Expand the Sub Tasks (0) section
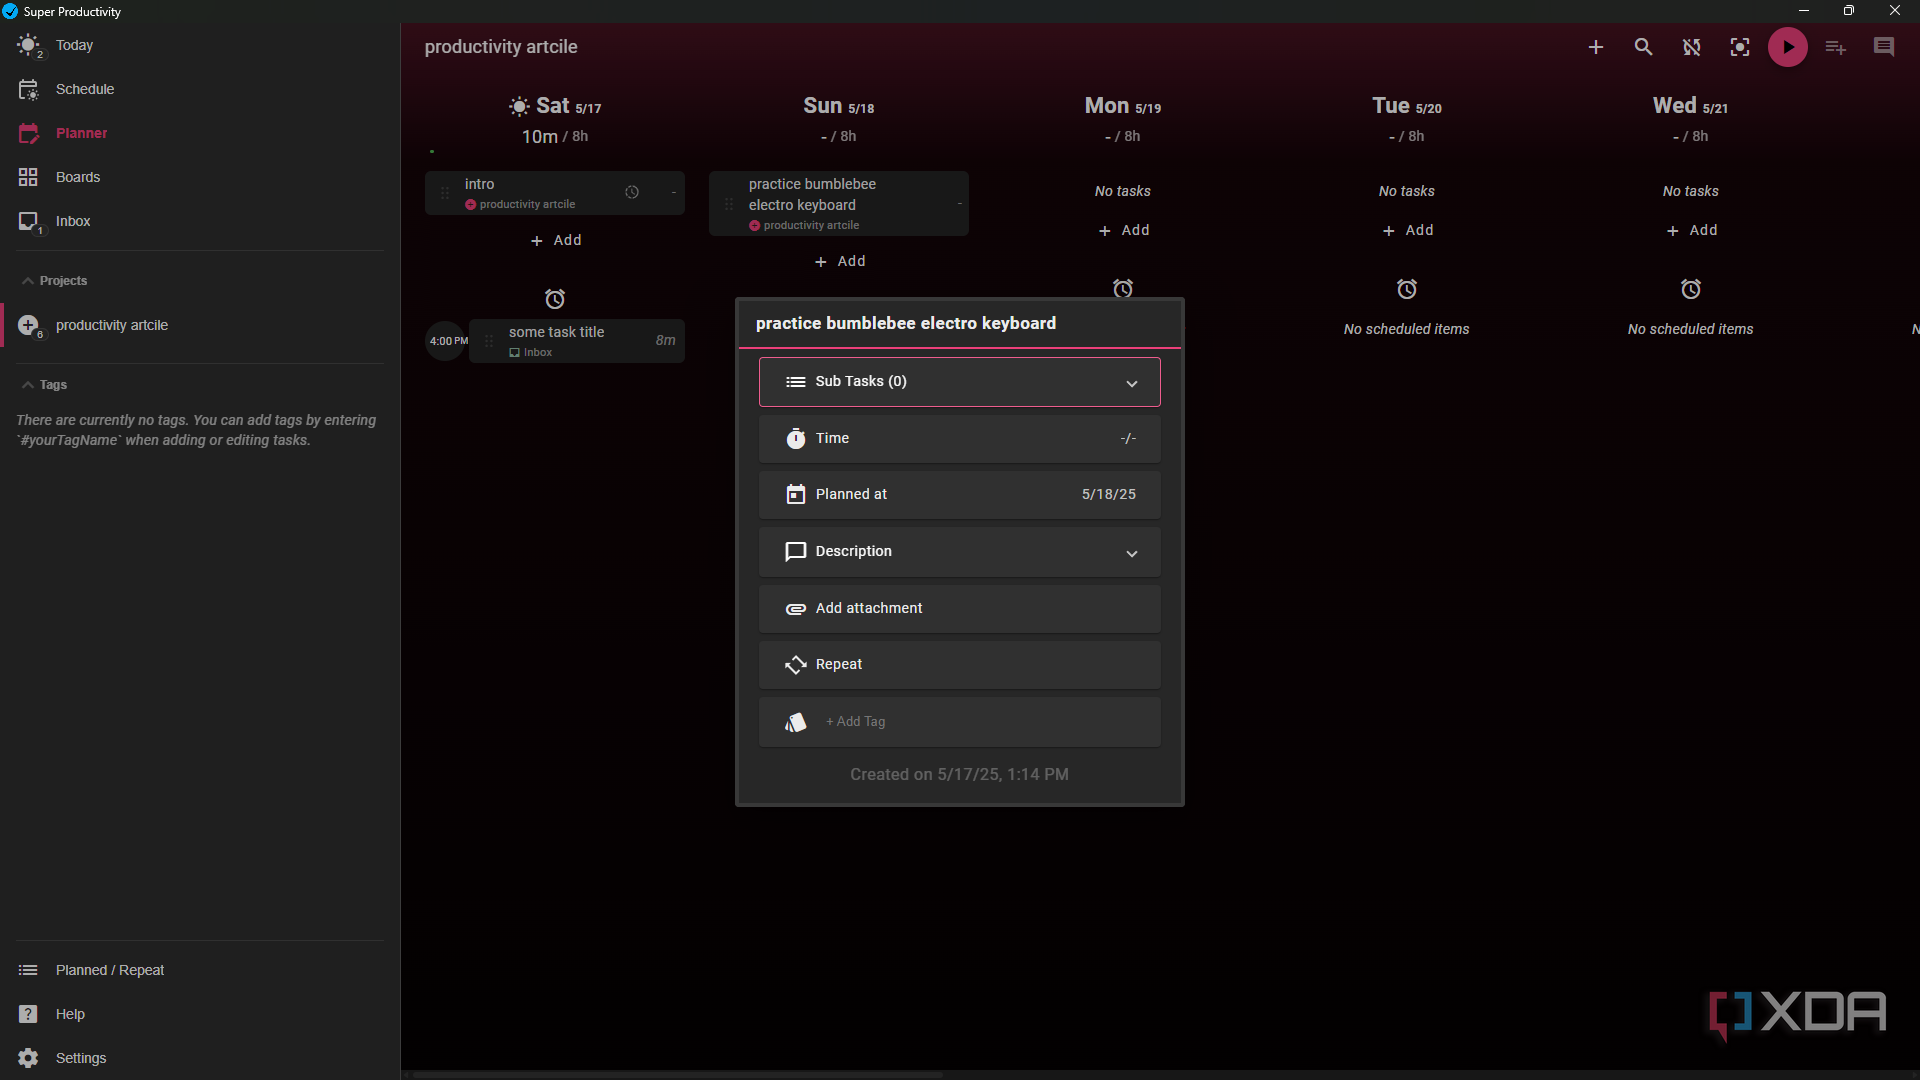The image size is (1920, 1080). [960, 382]
